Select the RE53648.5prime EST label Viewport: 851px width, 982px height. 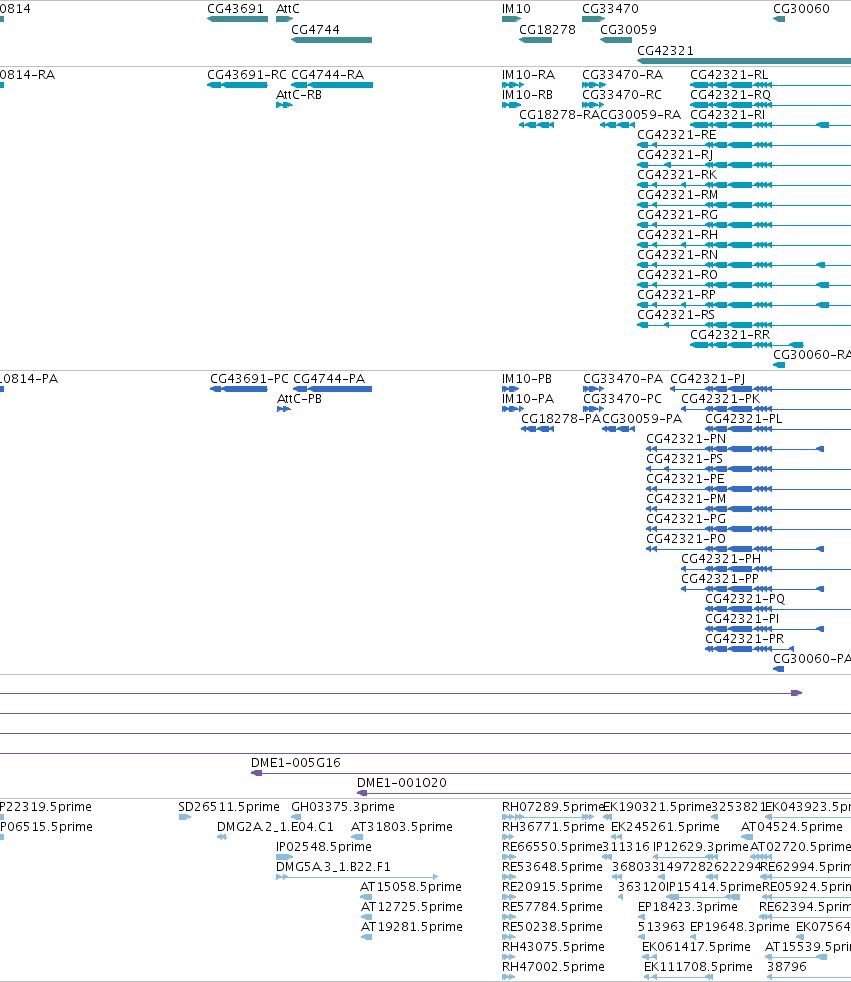[x=552, y=867]
